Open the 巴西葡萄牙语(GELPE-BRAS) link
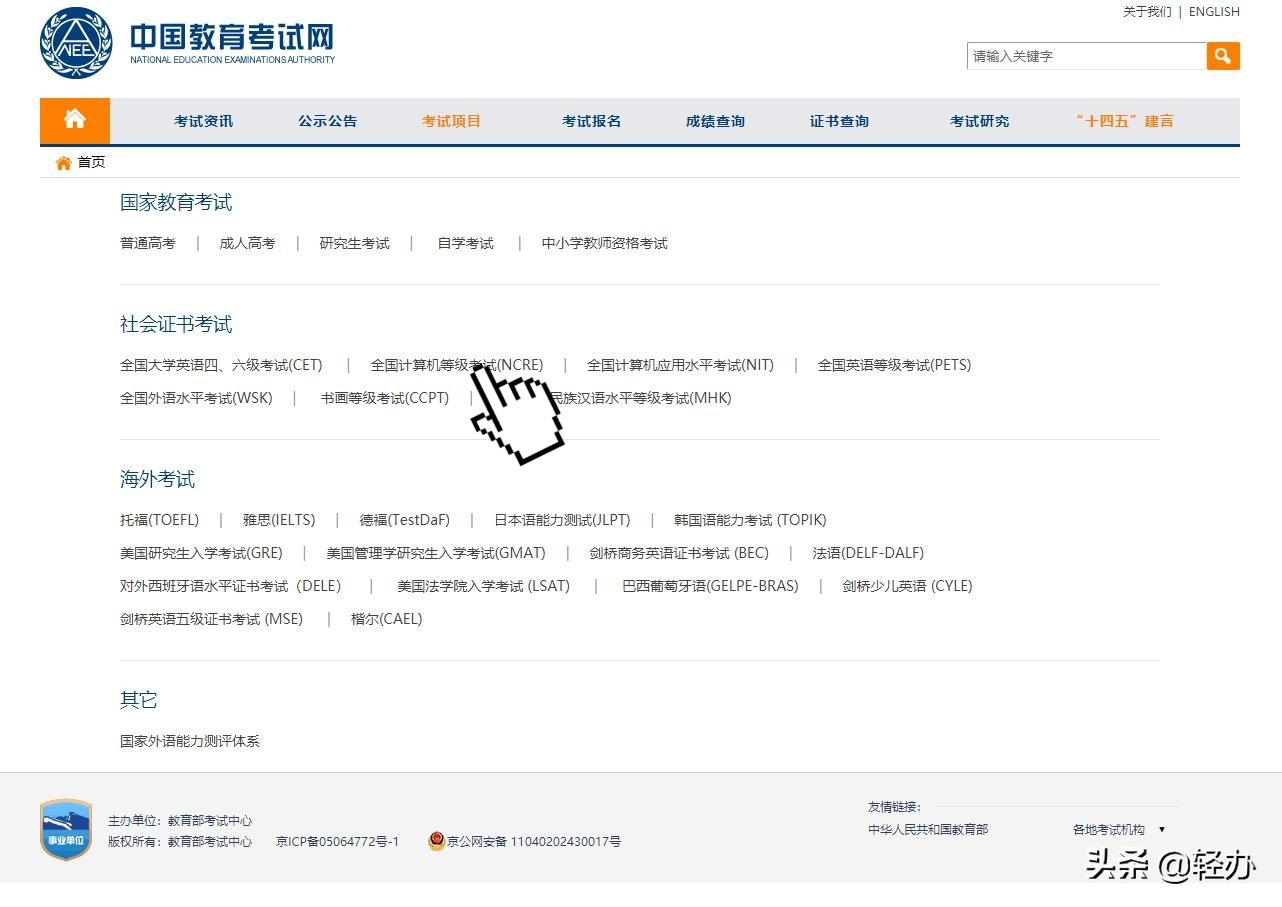This screenshot has height=907, width=1282. click(711, 586)
